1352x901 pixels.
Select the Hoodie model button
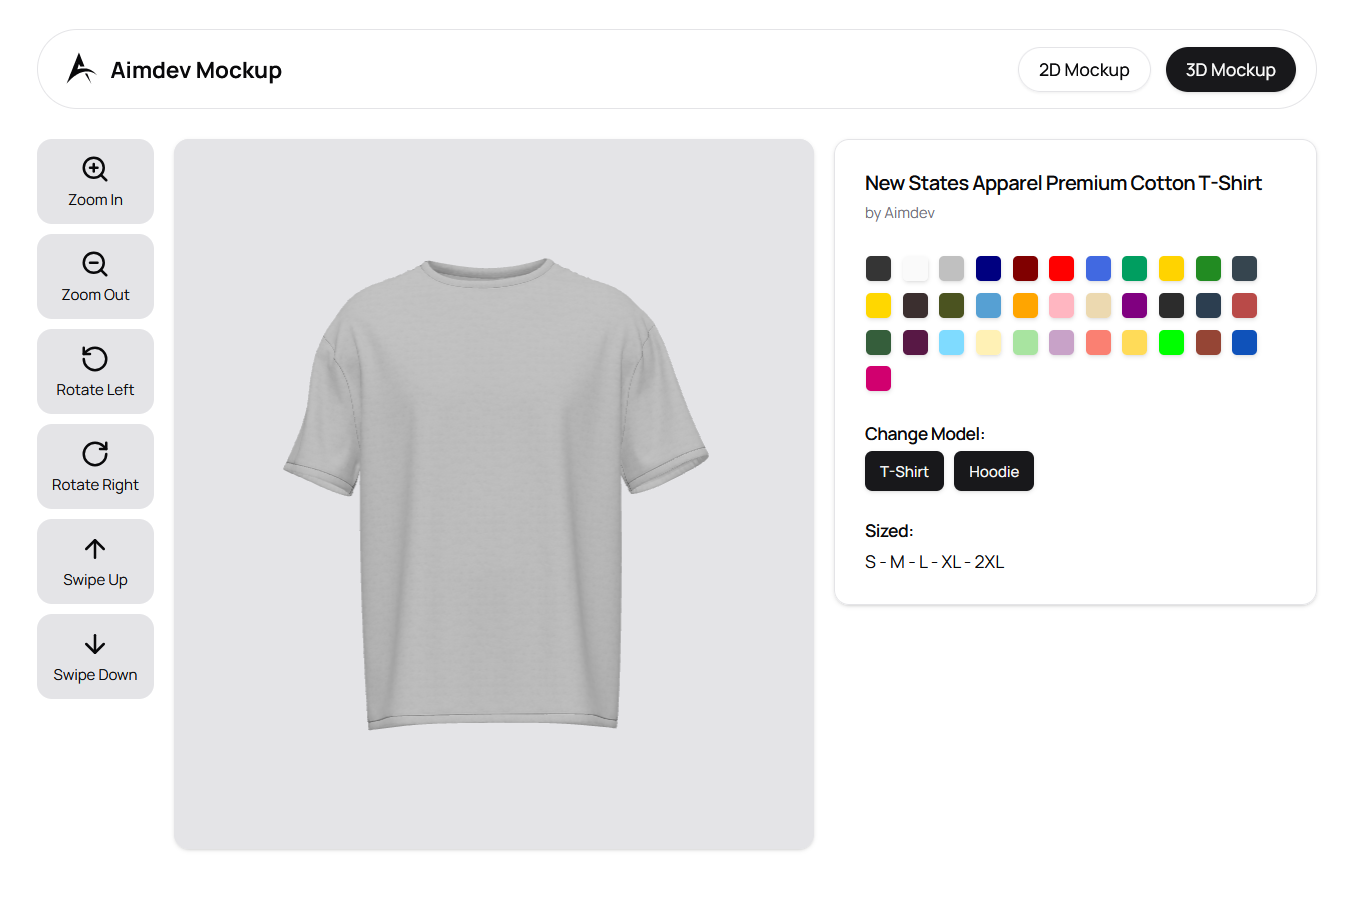click(993, 471)
